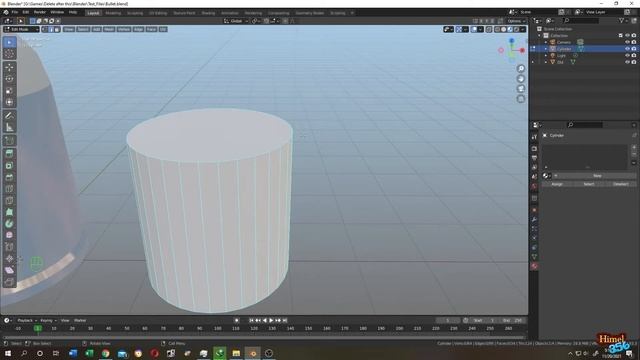The image size is (640, 360).
Task: Switch to face select mode
Action: point(57,29)
